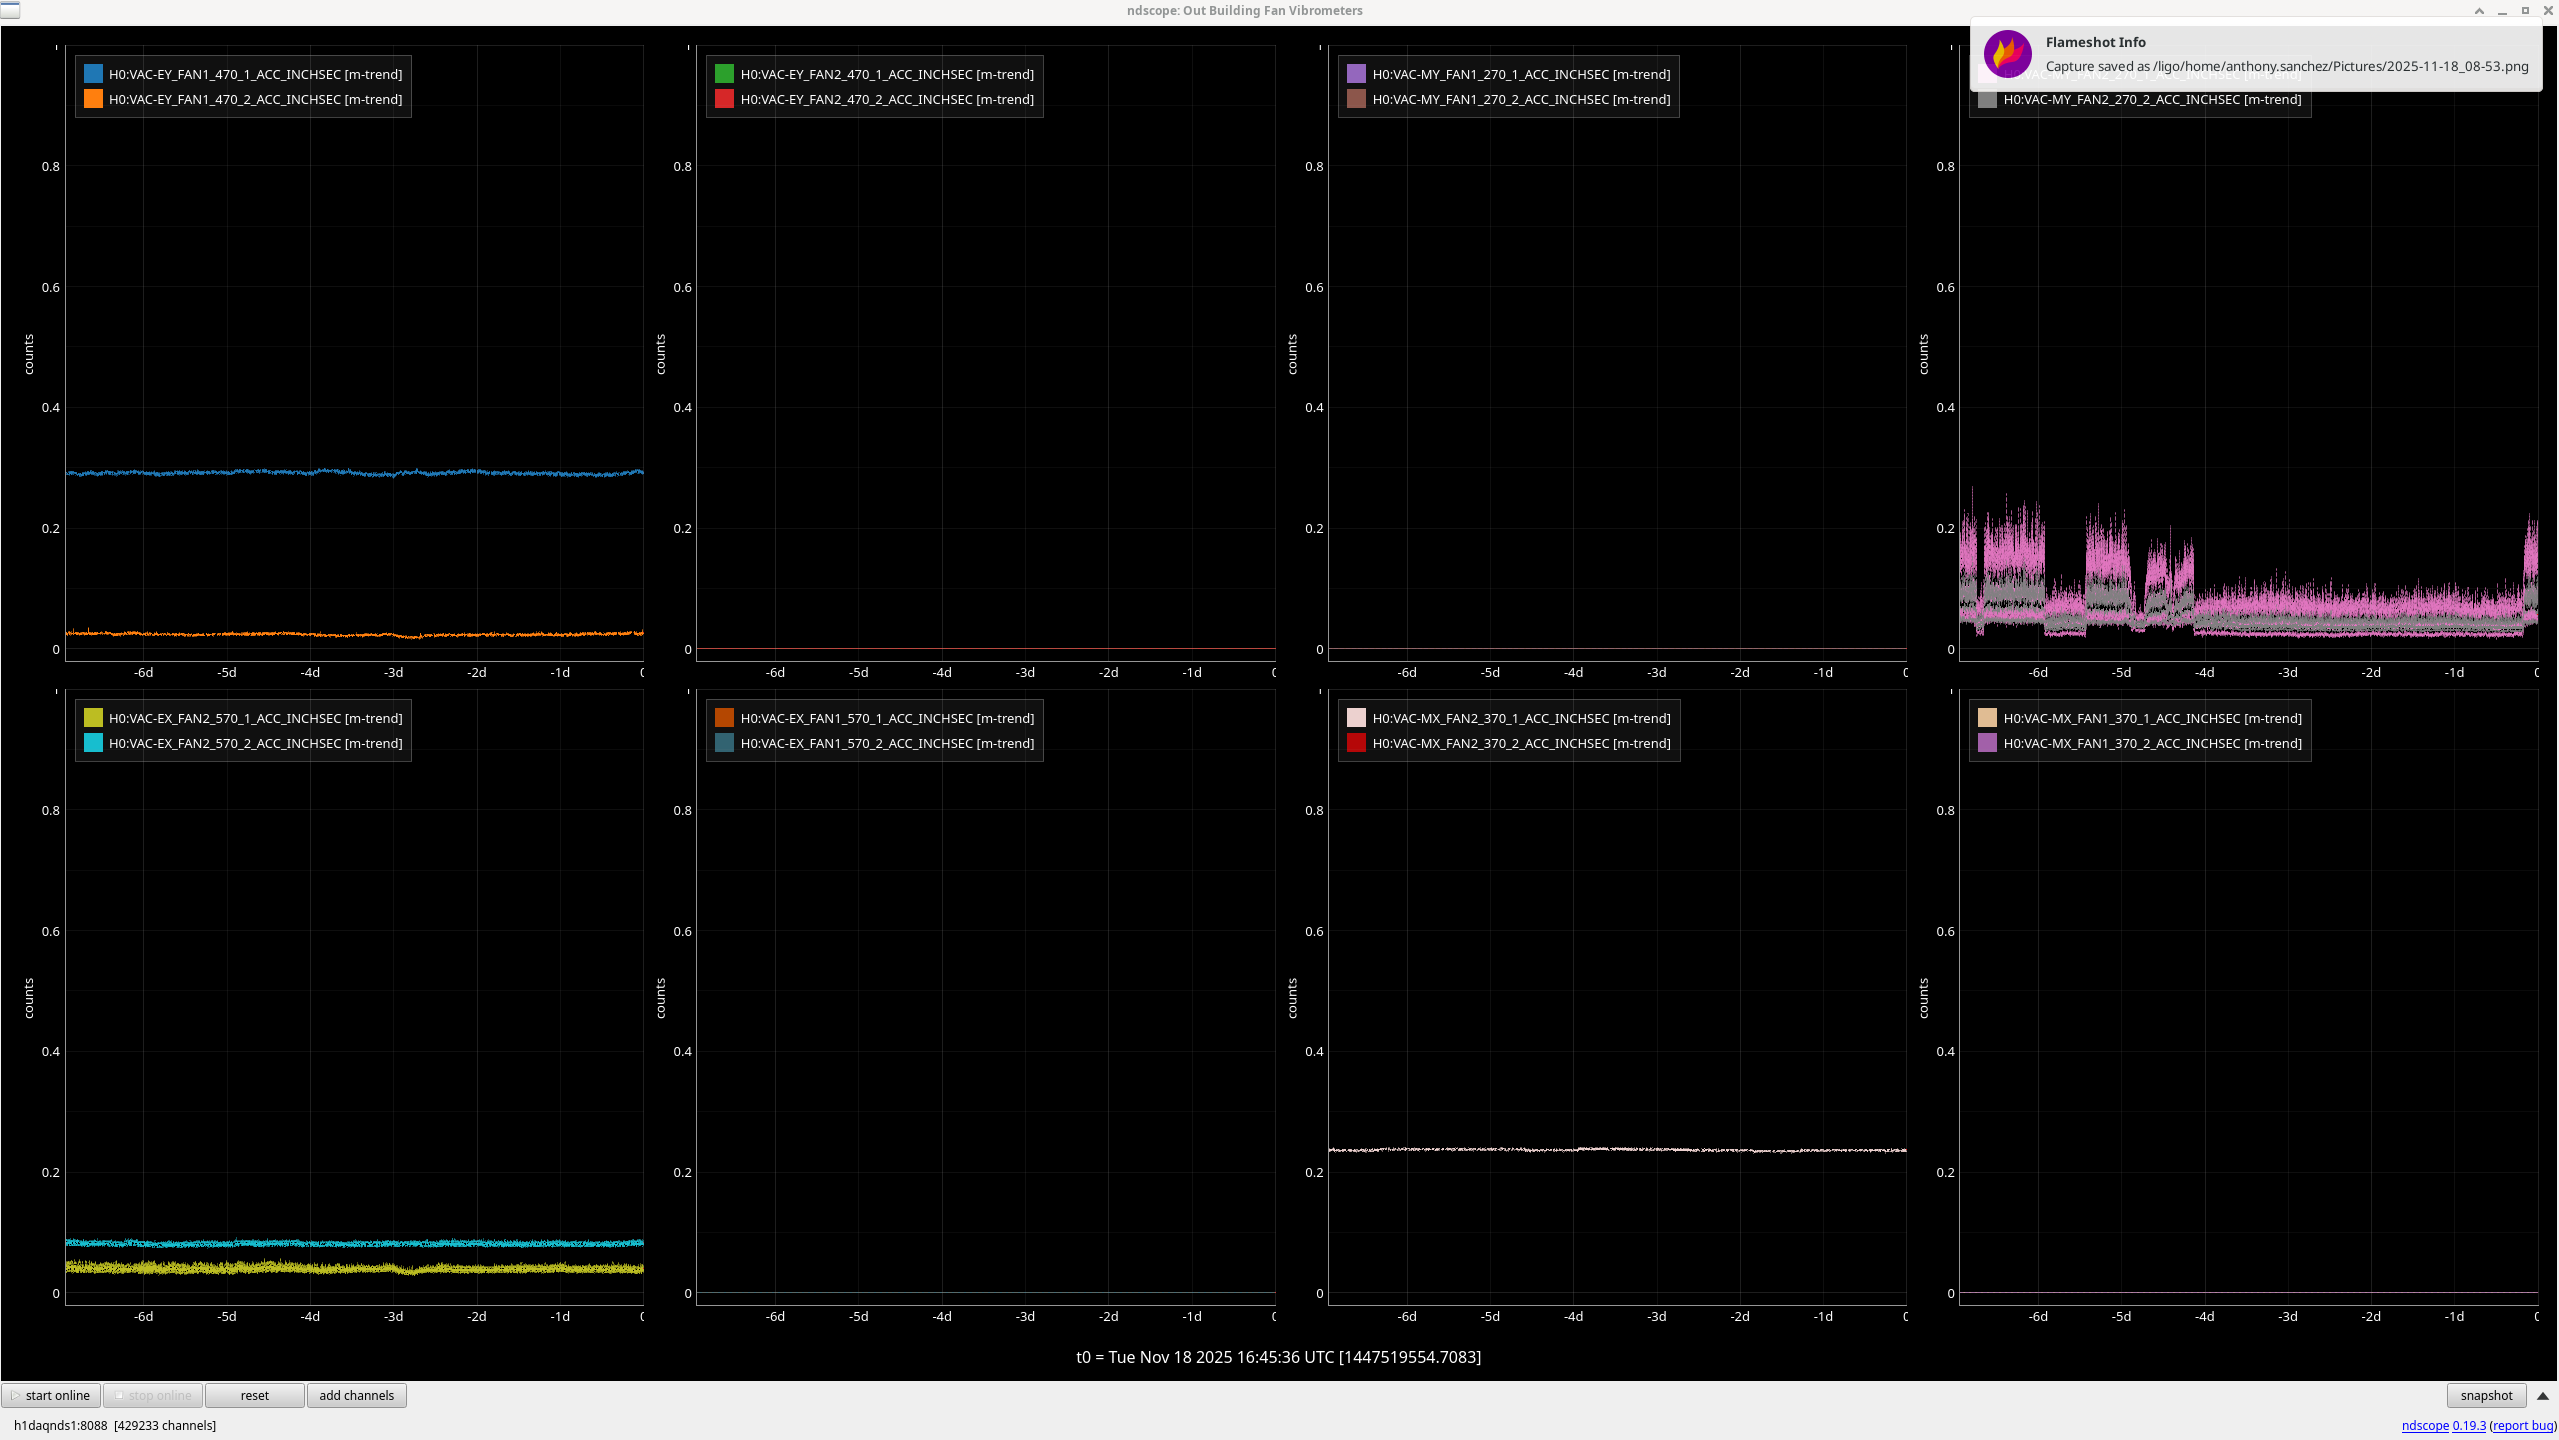2559x1440 pixels.
Task: Select the MX_FAN1_370_2 legend label
Action: coord(2152,743)
